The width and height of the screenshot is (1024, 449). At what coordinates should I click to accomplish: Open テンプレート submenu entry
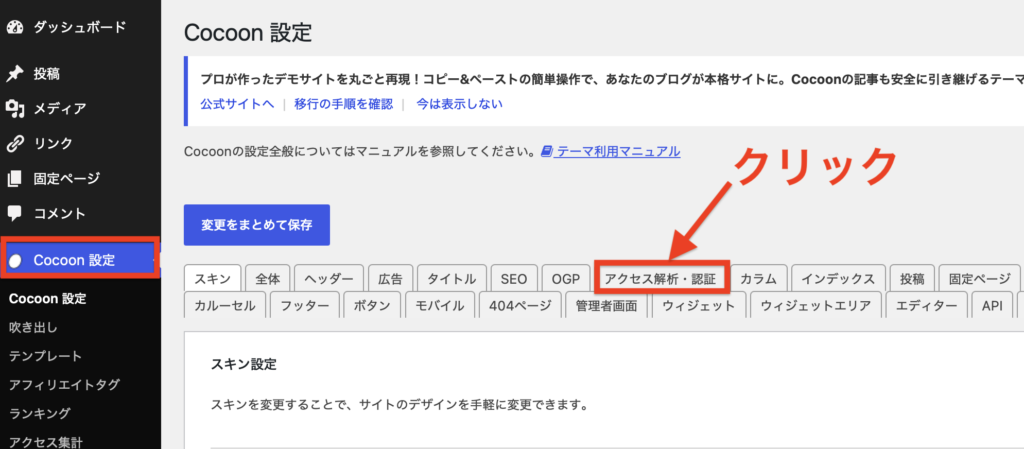click(46, 356)
